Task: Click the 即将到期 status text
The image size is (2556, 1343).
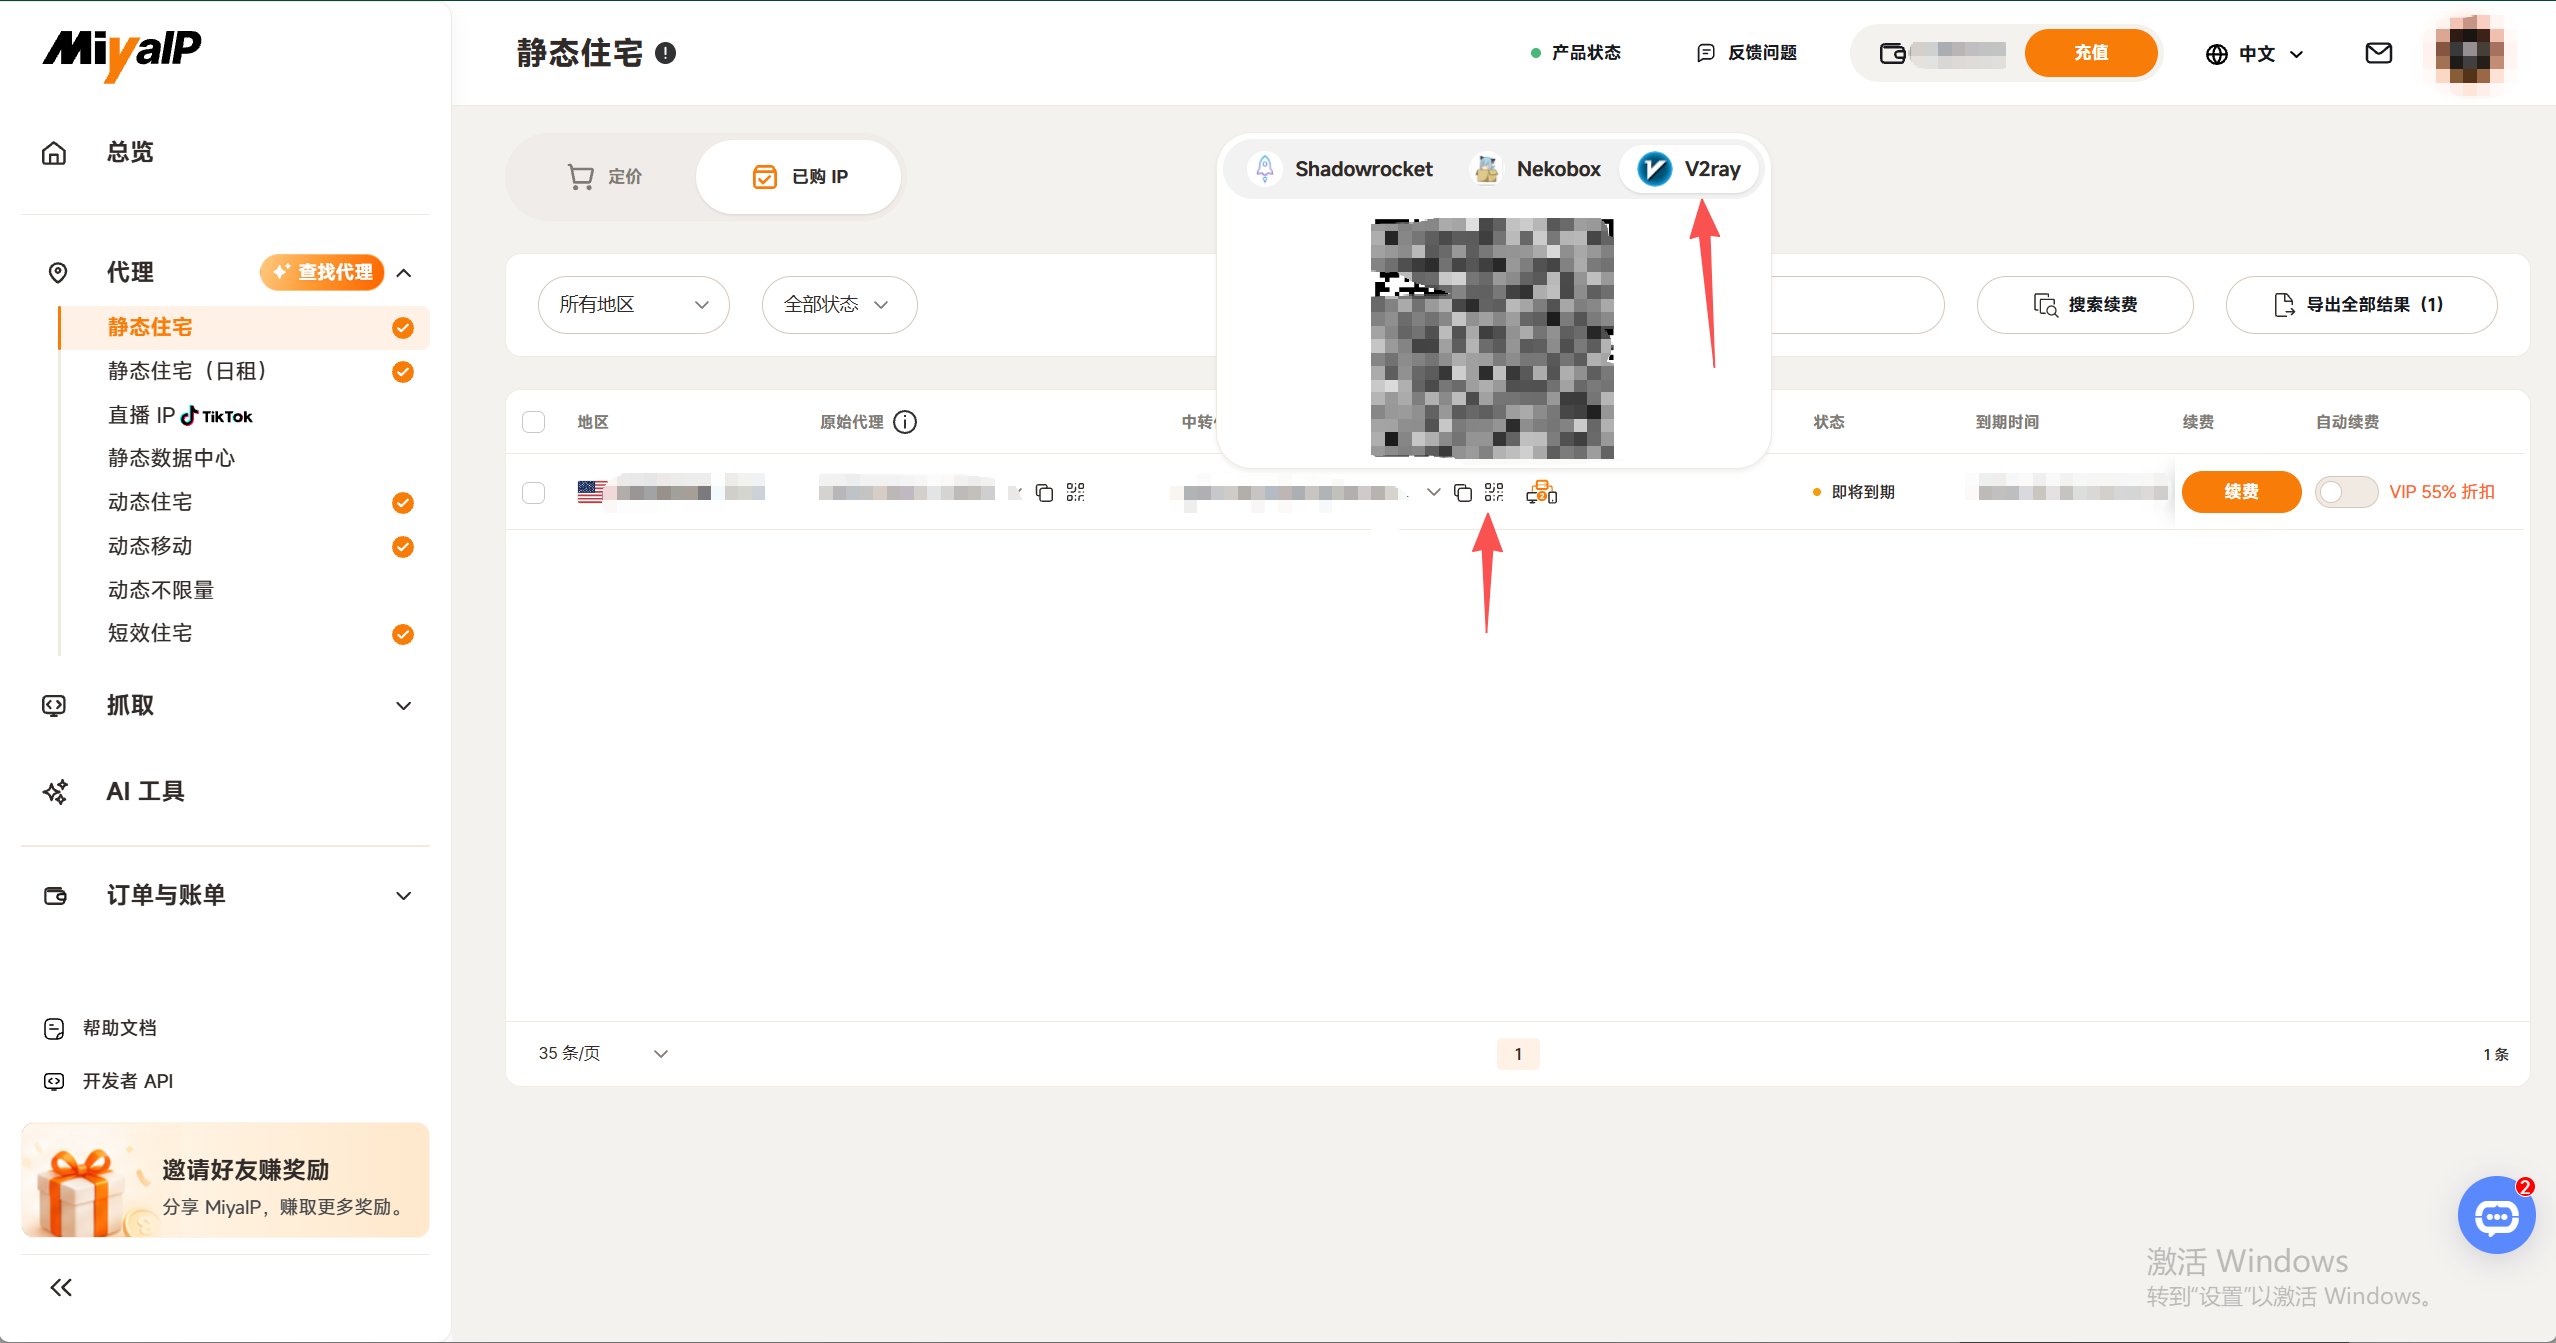Action: pos(1863,492)
